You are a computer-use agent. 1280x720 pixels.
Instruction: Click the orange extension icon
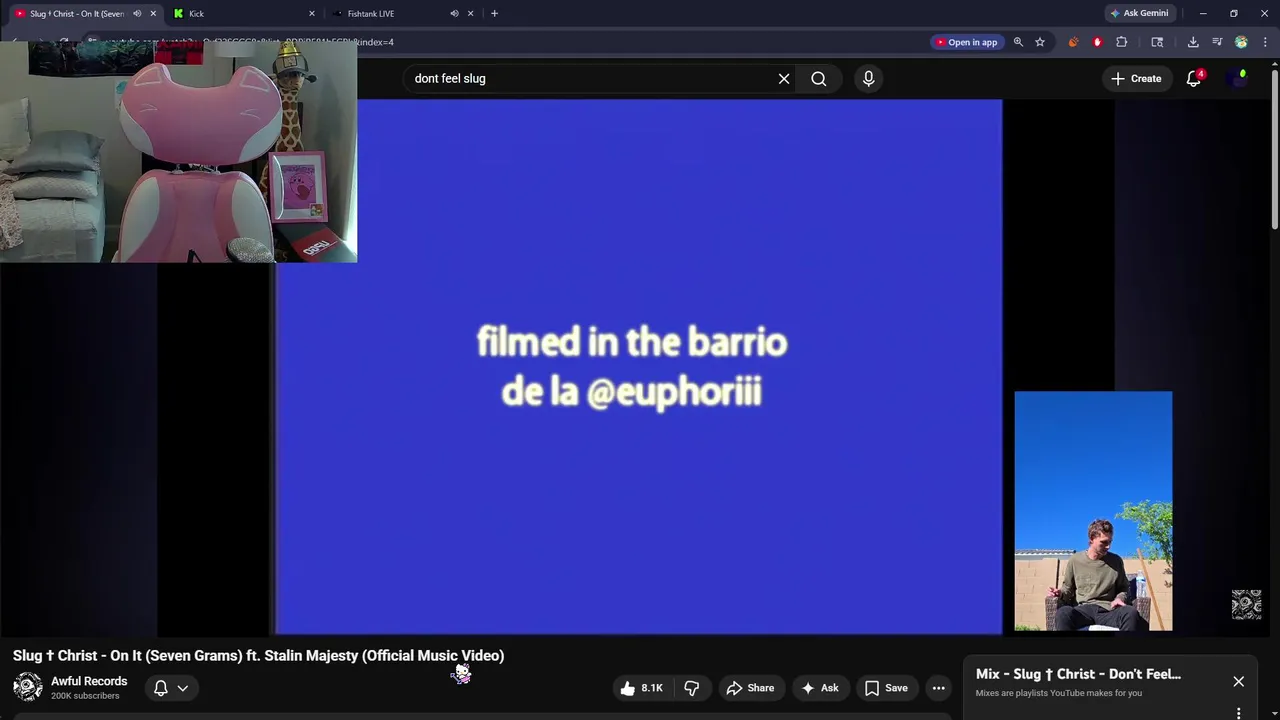pyautogui.click(x=1073, y=42)
